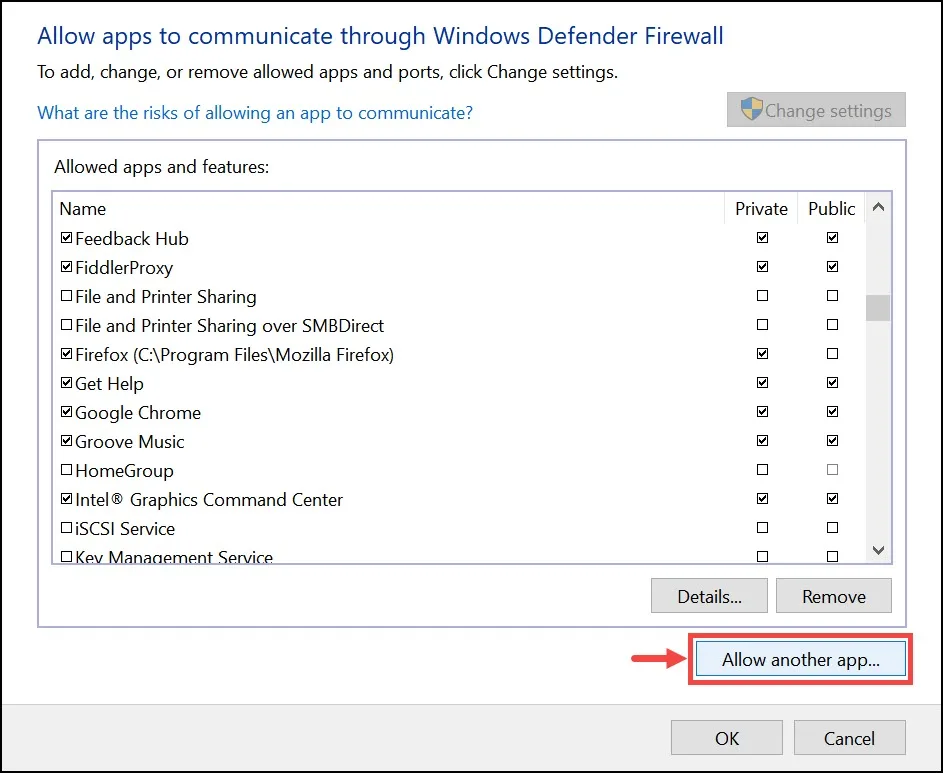
Task: Click the scroll down arrow of the apps list
Action: click(878, 550)
